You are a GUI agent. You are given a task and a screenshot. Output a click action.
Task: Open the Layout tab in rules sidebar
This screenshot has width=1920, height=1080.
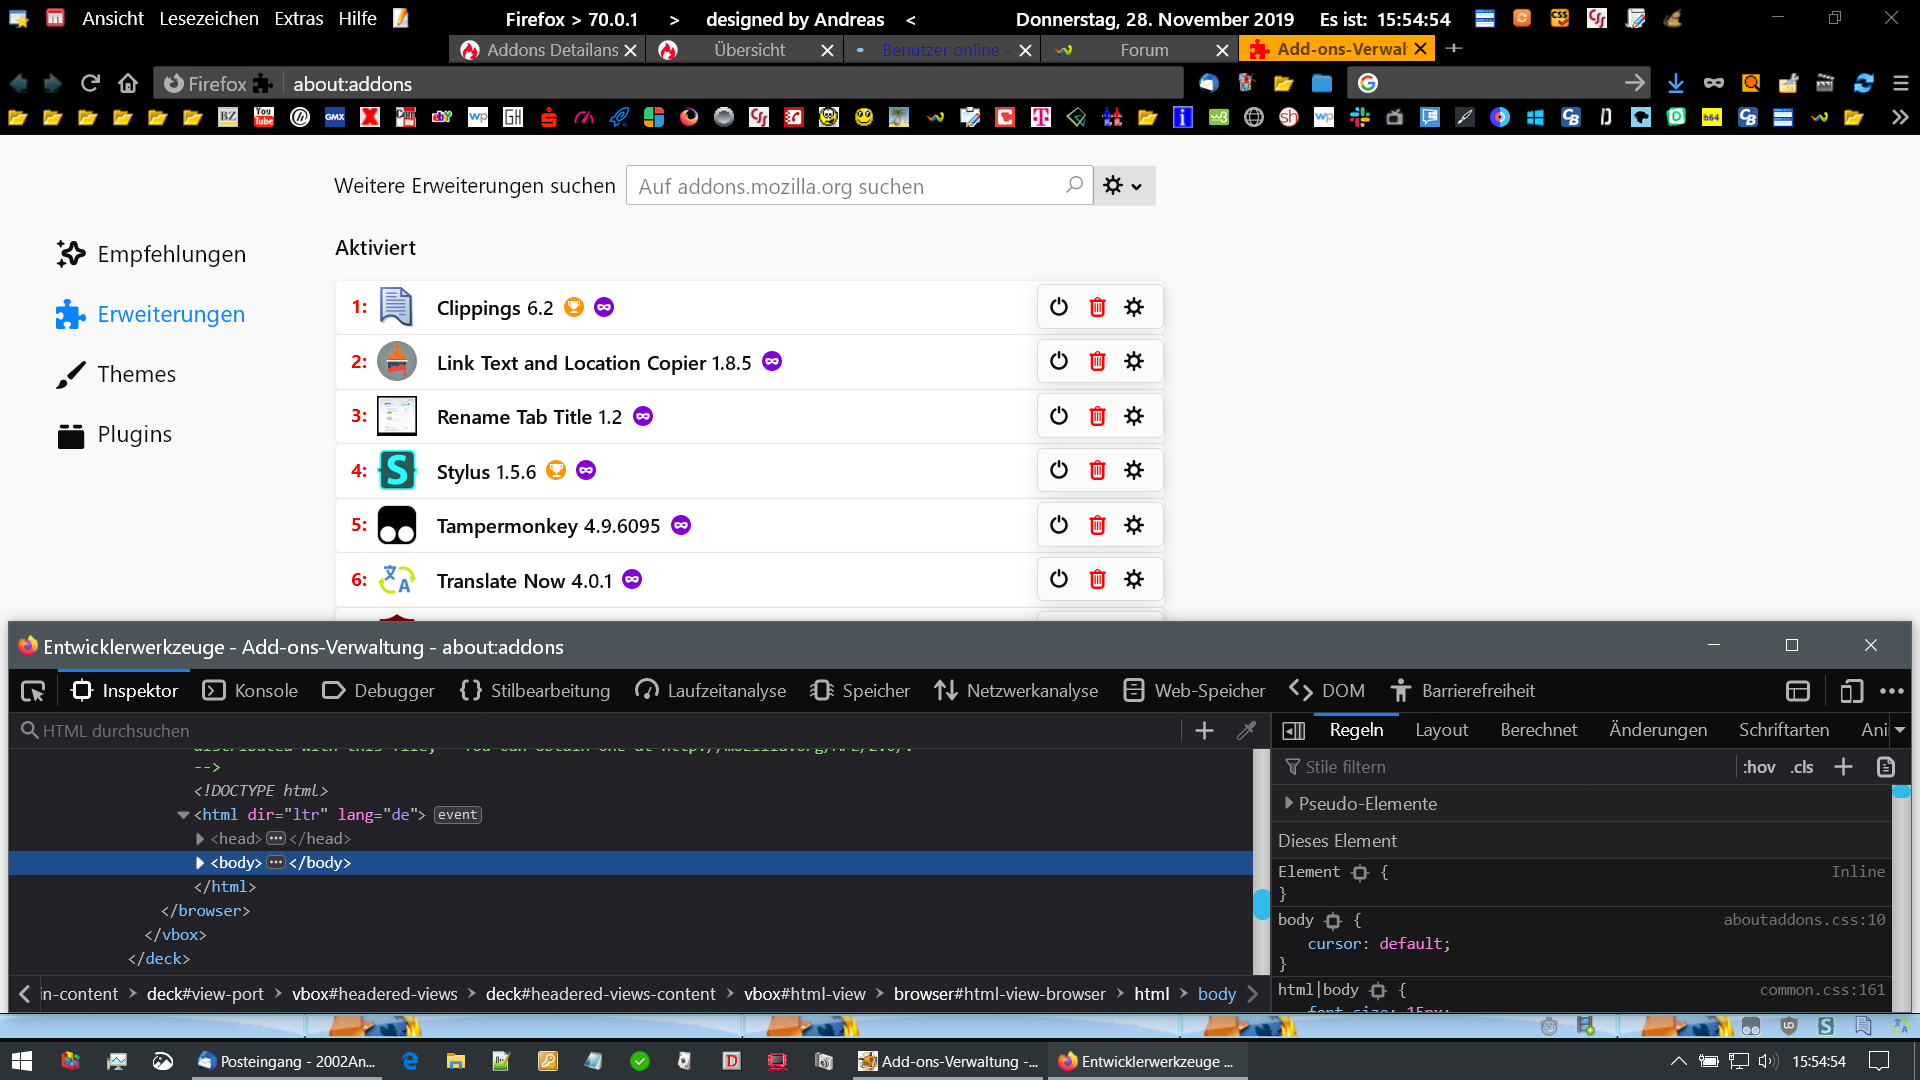(x=1441, y=730)
